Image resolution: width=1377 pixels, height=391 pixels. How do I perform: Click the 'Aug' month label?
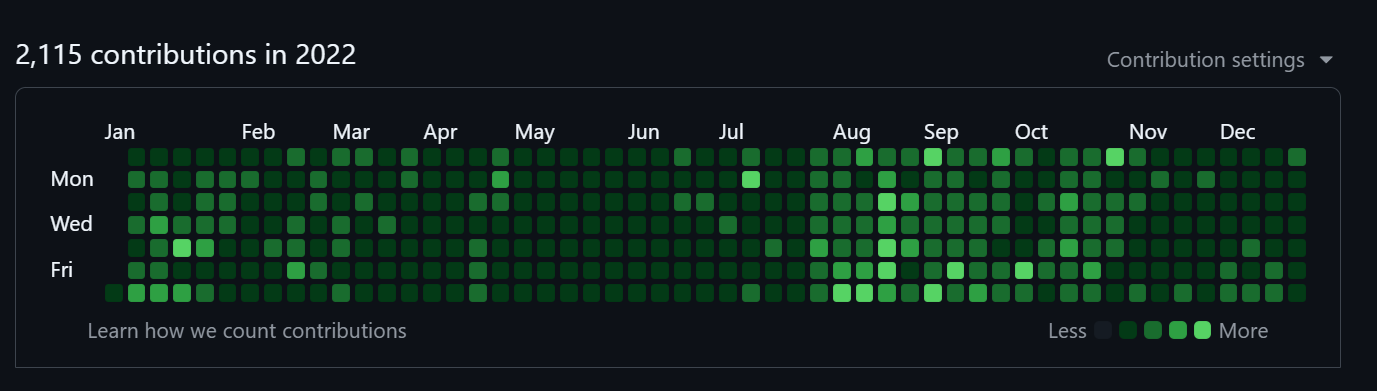tap(852, 132)
